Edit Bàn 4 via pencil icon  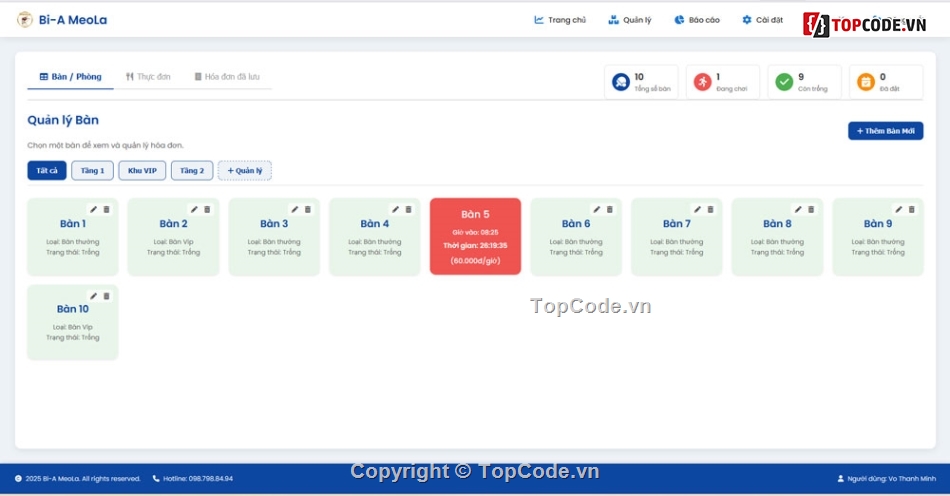point(395,210)
